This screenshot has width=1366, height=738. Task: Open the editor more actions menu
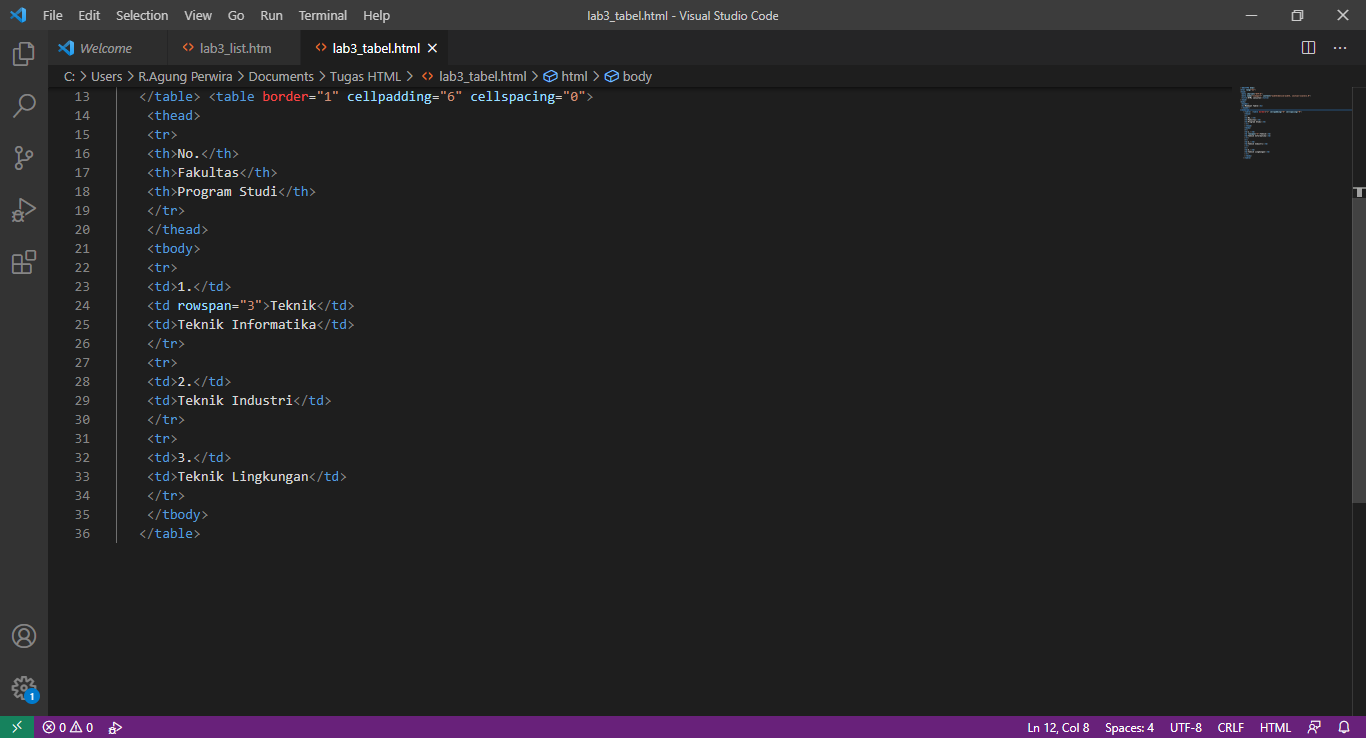[1339, 47]
